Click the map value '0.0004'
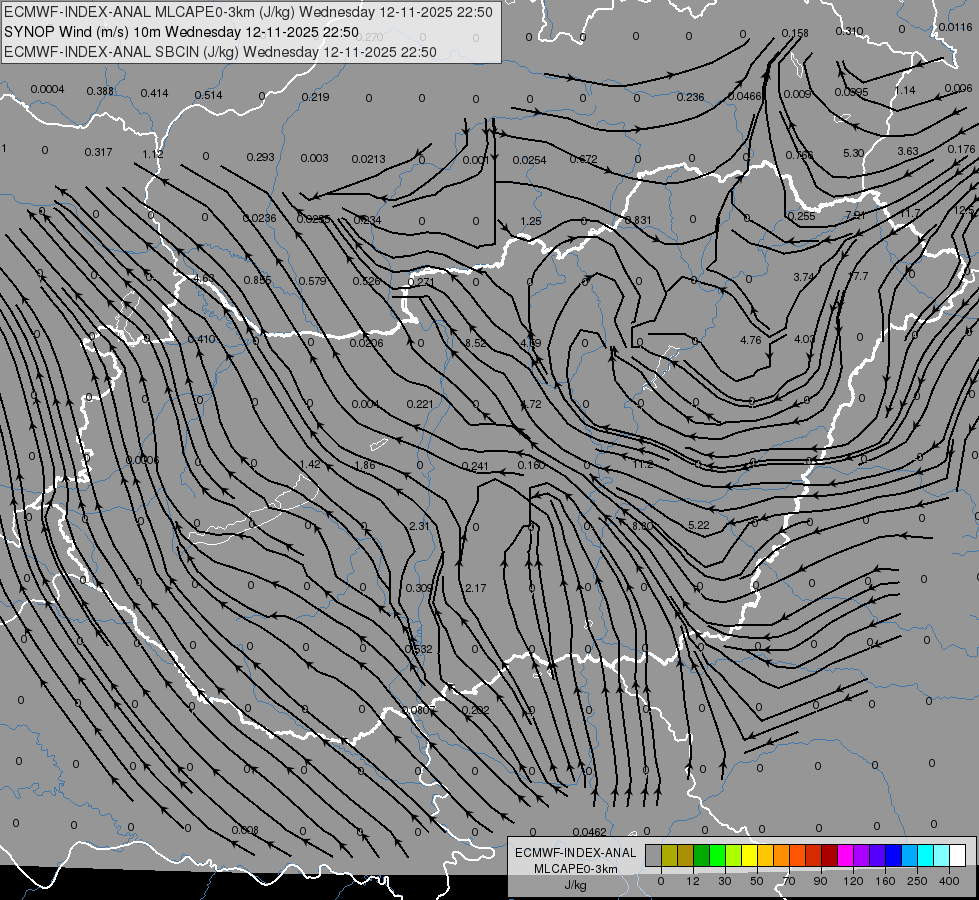The width and height of the screenshot is (979, 900). 47,89
